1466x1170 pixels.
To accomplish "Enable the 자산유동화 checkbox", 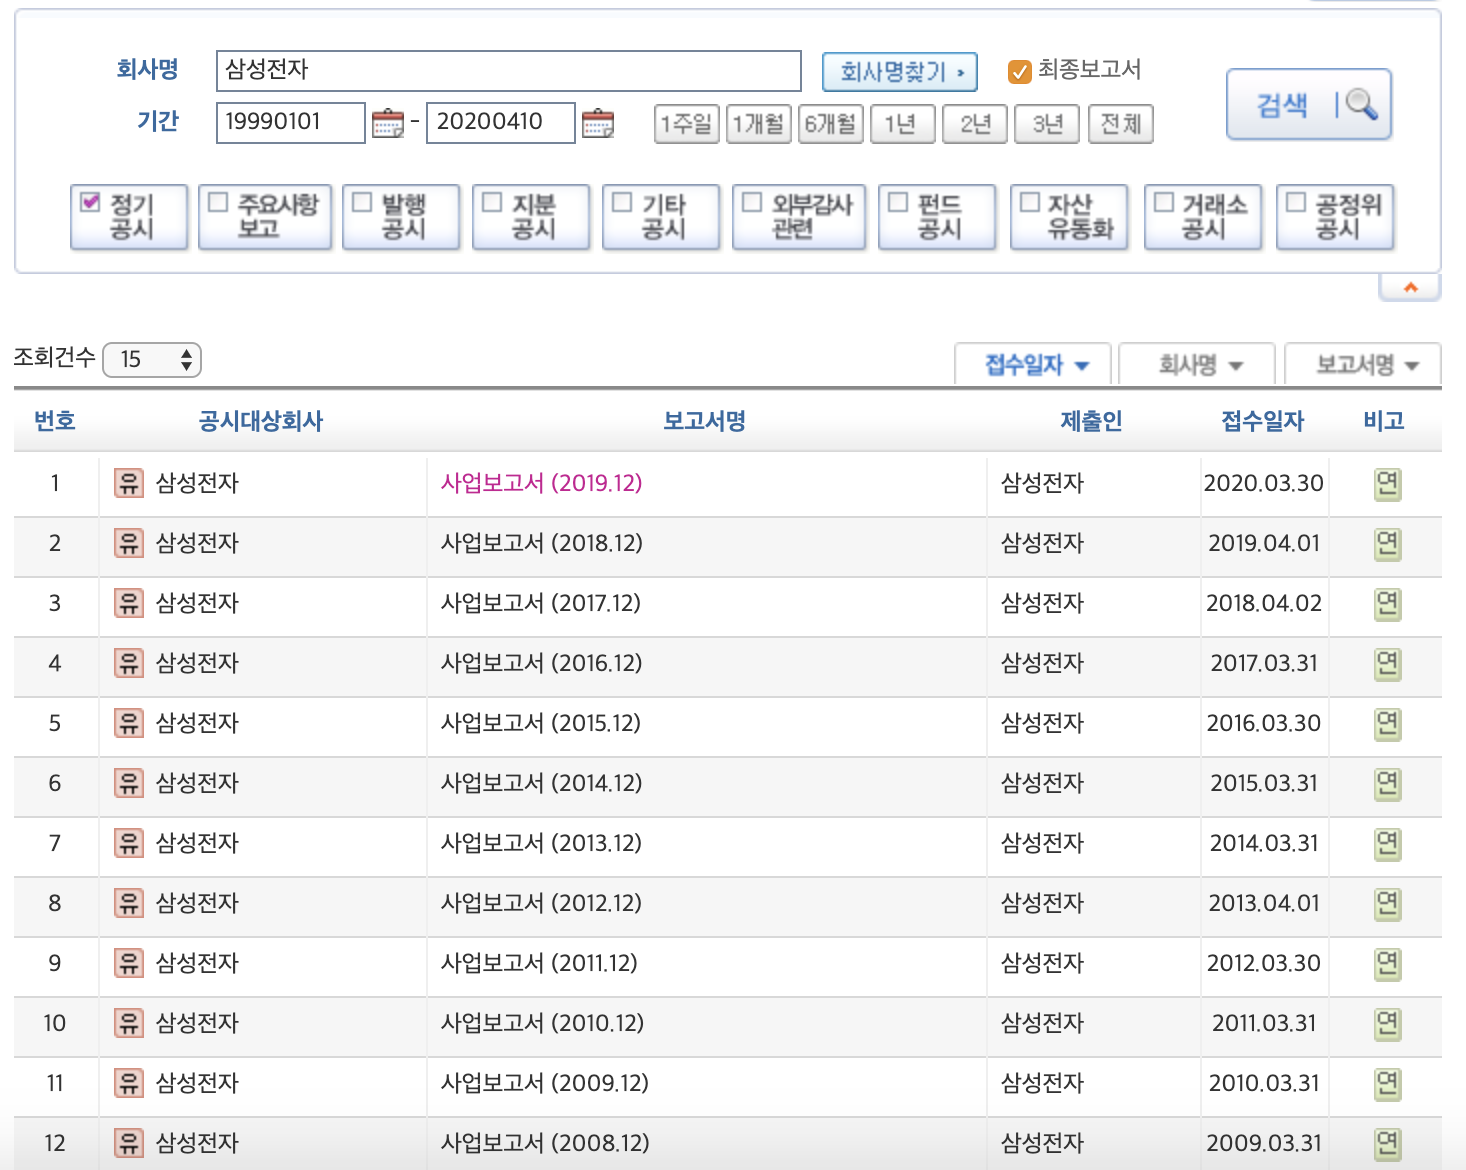I will [x=1030, y=202].
